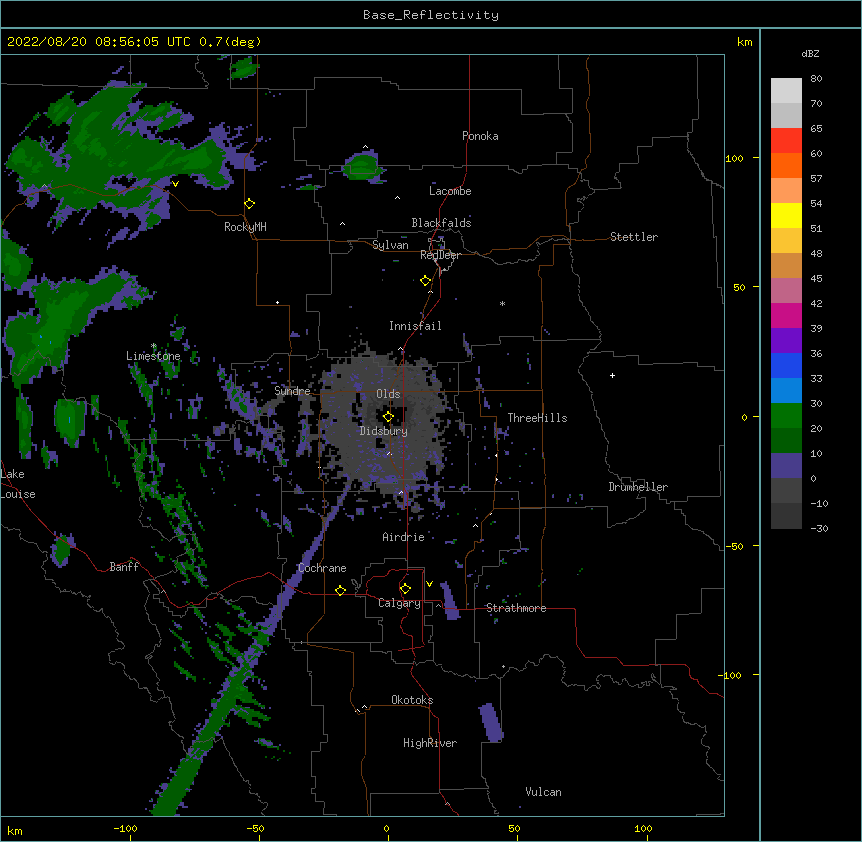862x842 pixels.
Task: Click the dBZ legend heading
Action: tap(810, 54)
